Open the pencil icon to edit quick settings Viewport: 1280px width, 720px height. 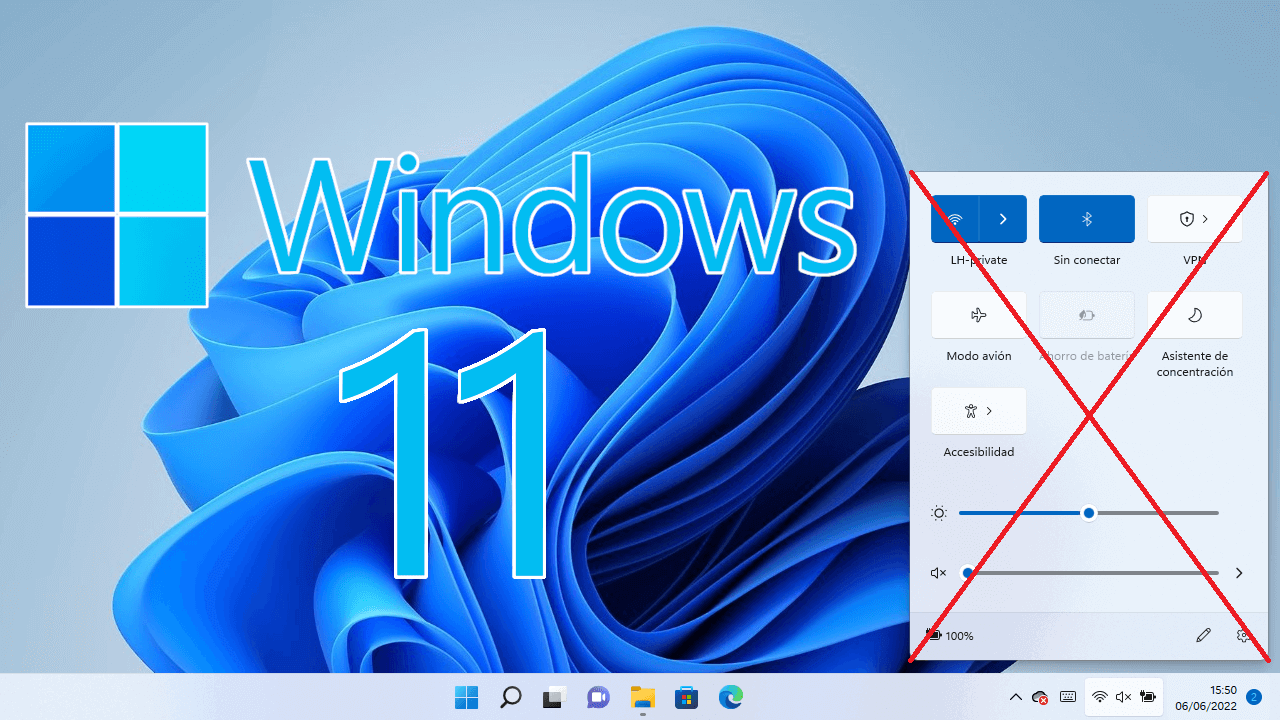point(1203,635)
